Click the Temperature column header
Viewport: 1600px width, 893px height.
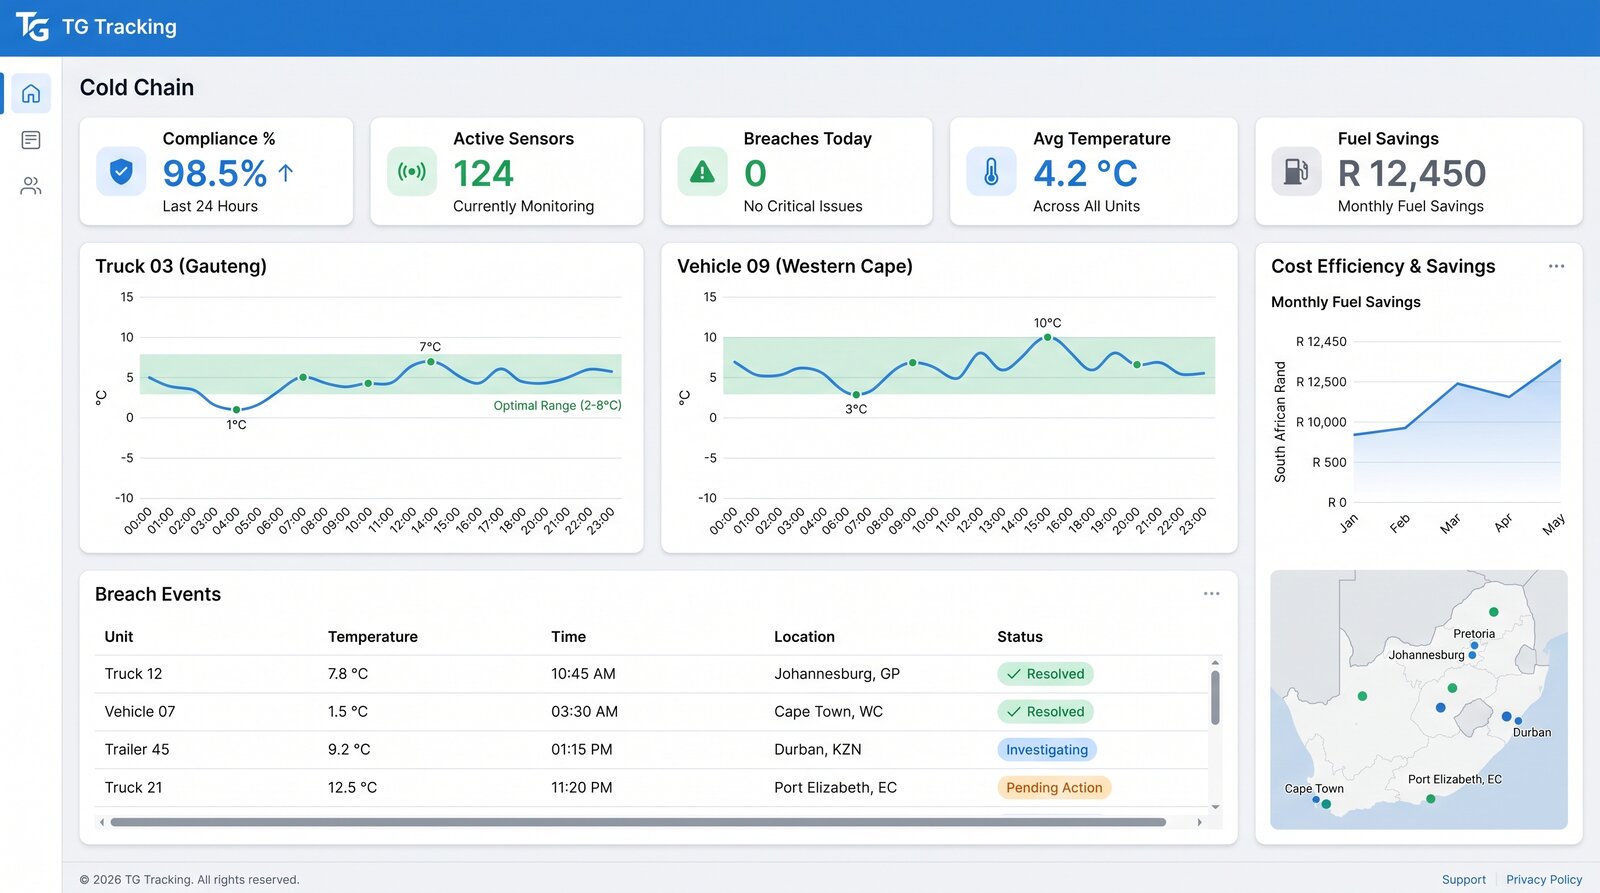[373, 637]
